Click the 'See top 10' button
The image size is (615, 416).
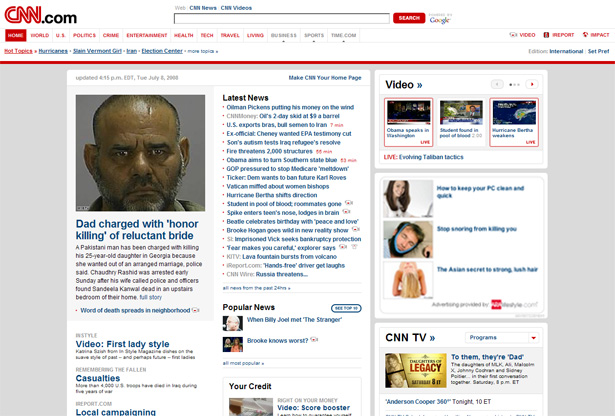tap(346, 308)
